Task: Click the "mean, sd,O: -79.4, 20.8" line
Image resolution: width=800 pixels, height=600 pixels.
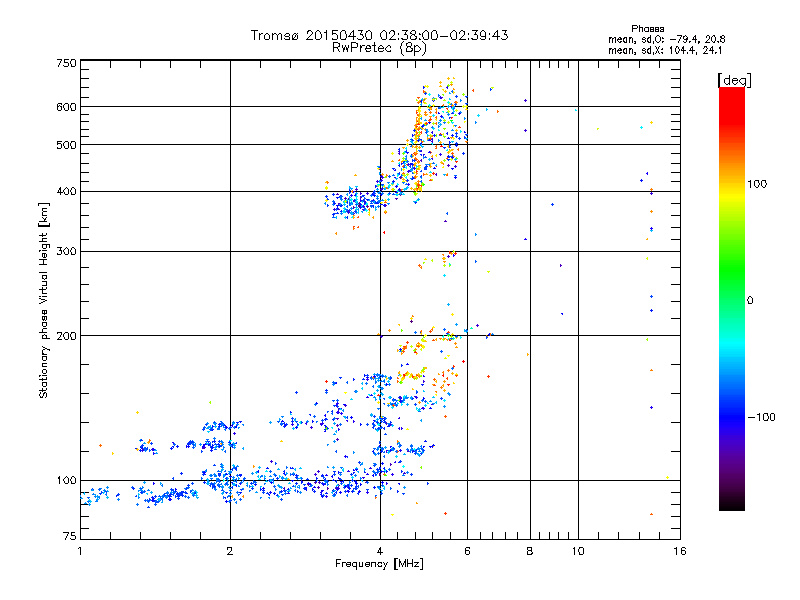Action: point(666,39)
